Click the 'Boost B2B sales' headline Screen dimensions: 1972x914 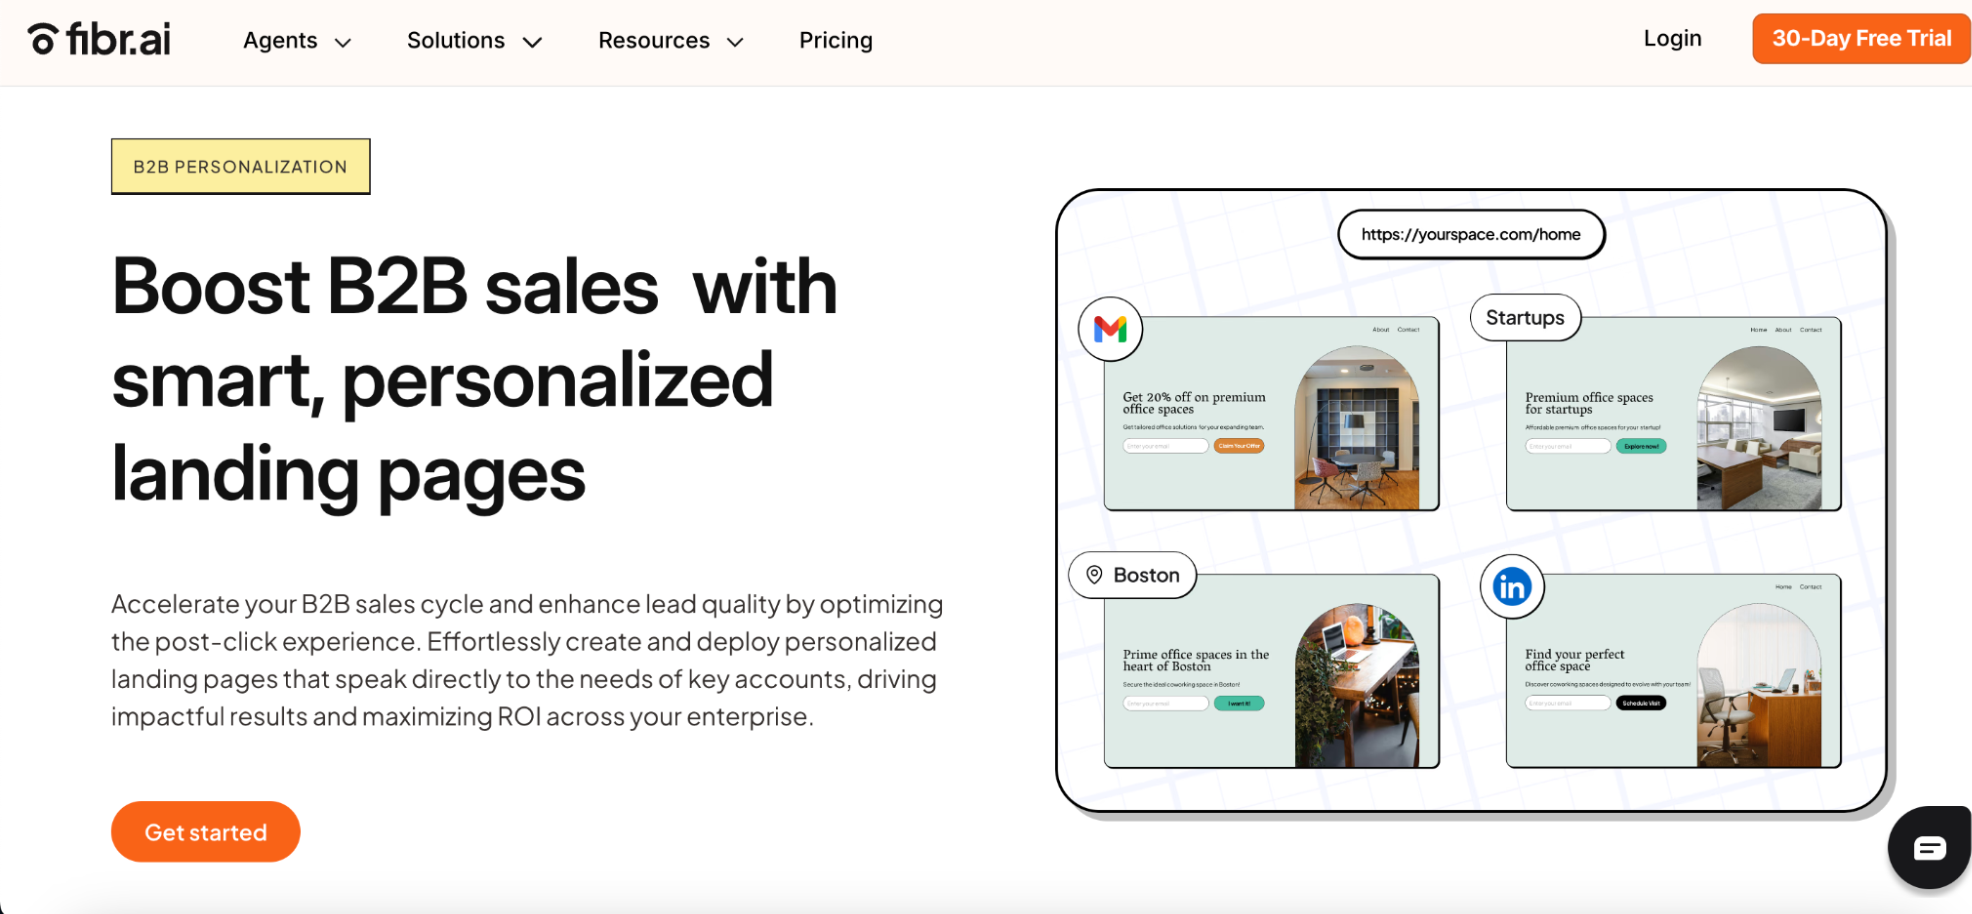(475, 380)
